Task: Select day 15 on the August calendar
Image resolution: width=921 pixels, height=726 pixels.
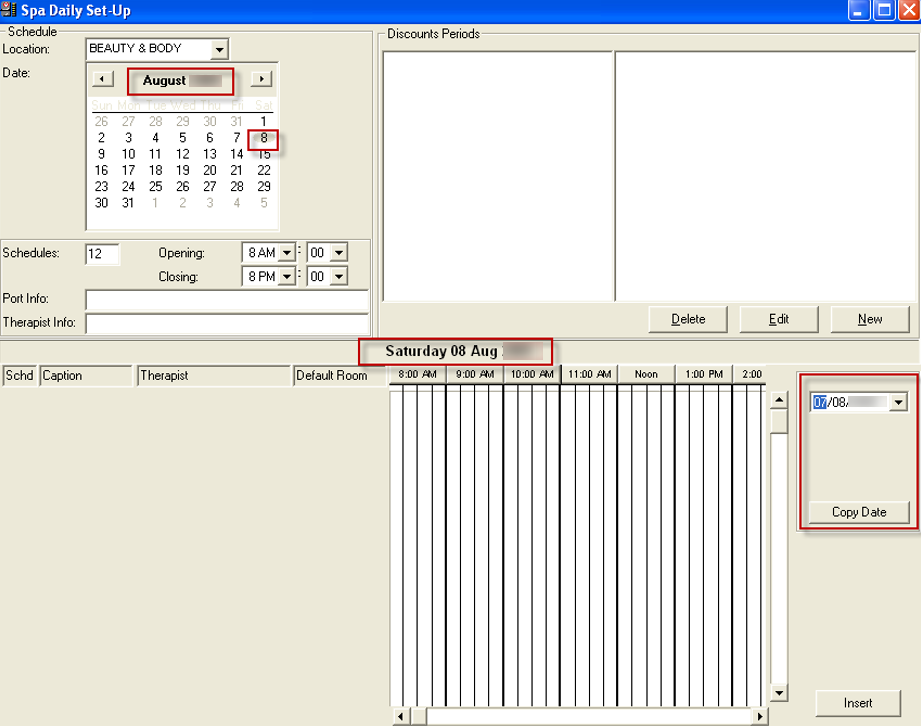Action: click(264, 155)
